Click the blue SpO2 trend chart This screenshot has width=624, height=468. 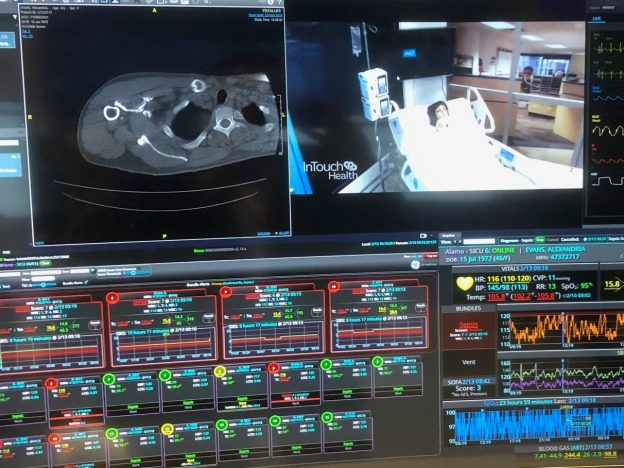click(x=539, y=424)
